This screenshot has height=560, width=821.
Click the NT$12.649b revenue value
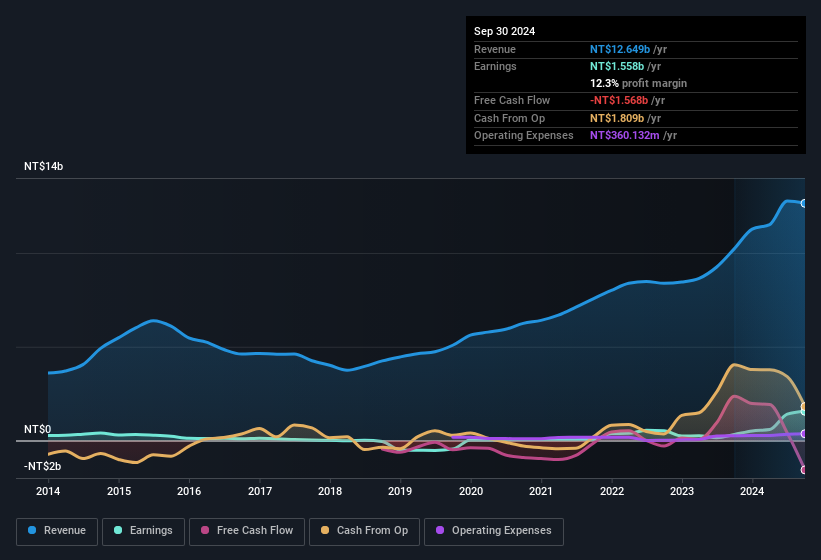[x=620, y=49]
